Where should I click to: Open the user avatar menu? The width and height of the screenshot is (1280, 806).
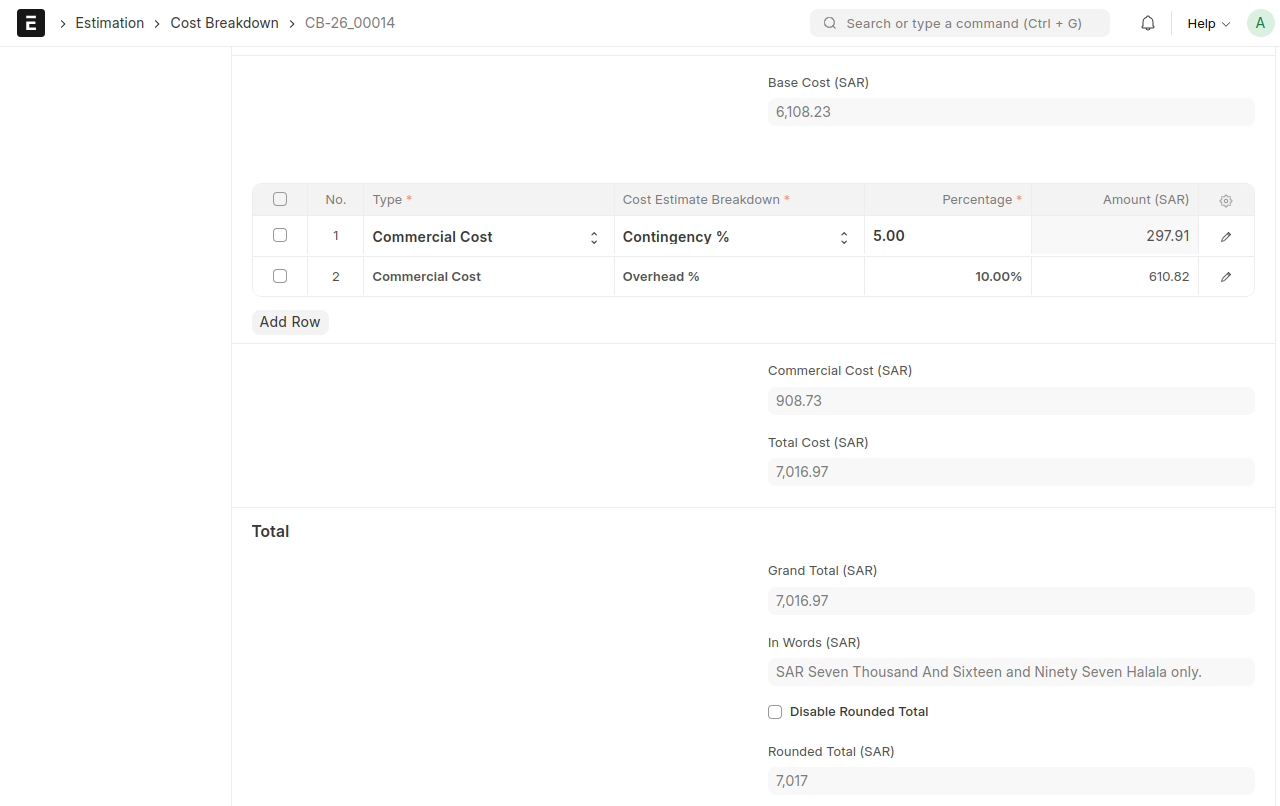pyautogui.click(x=1260, y=23)
